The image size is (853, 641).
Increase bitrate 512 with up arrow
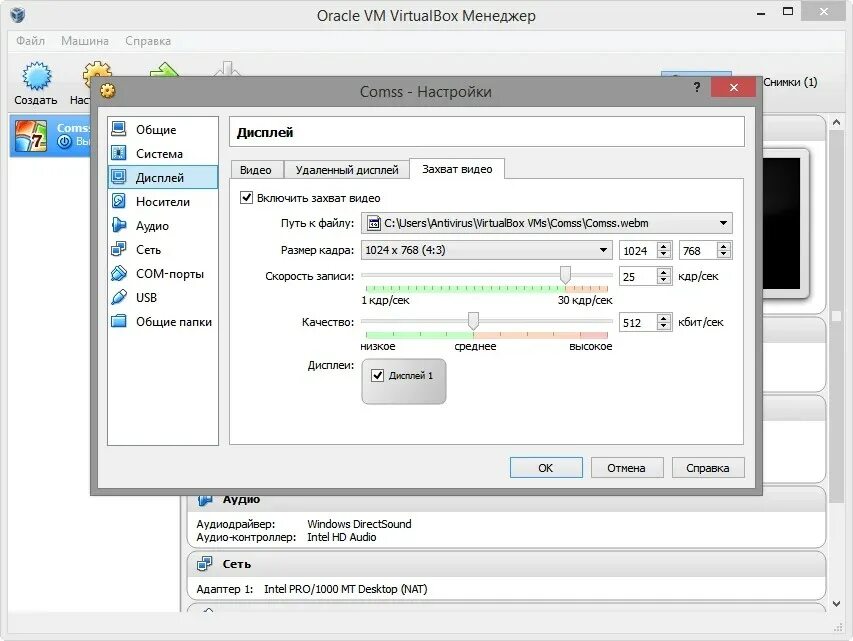[663, 318]
